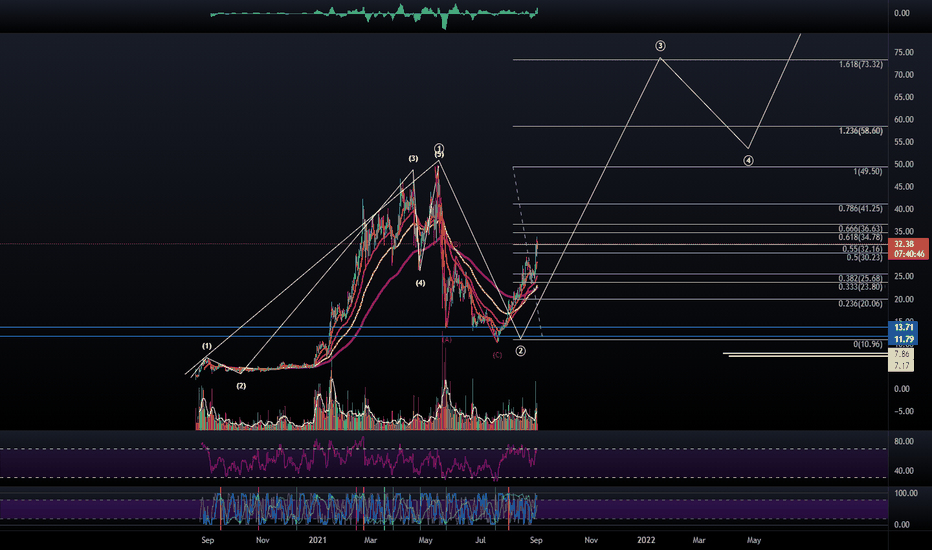Select the (3) sub-wave label
This screenshot has height=550, width=932.
click(413, 159)
